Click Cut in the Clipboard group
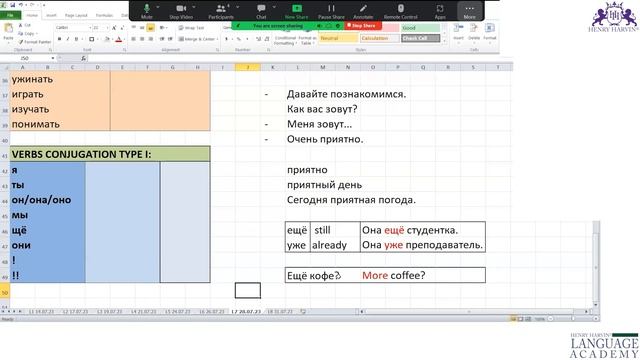This screenshot has width=640, height=360. point(24,26)
